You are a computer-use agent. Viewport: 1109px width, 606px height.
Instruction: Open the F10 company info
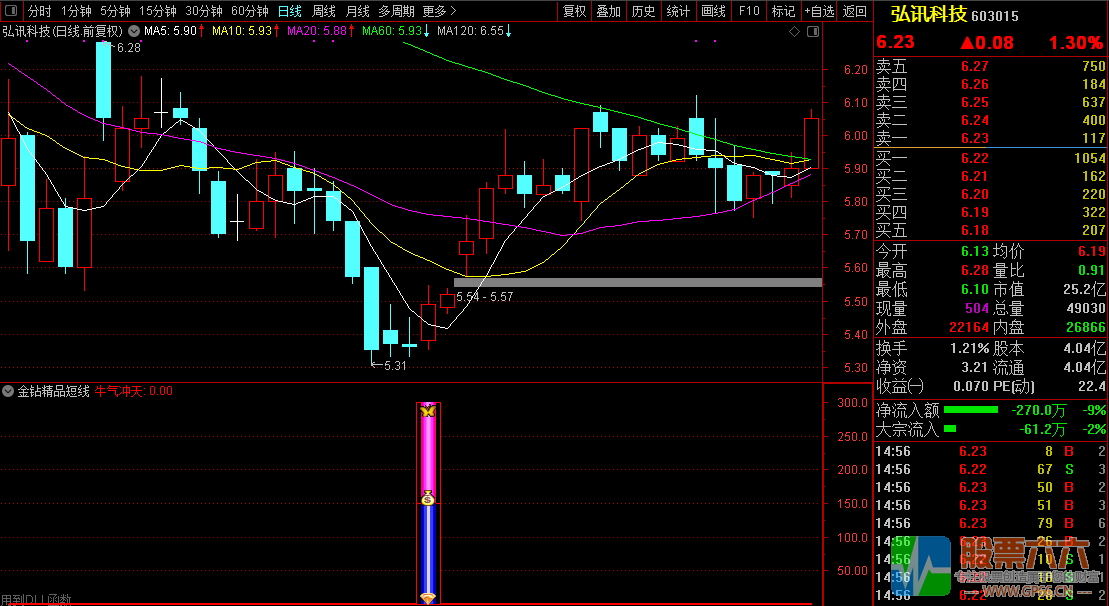pyautogui.click(x=748, y=12)
